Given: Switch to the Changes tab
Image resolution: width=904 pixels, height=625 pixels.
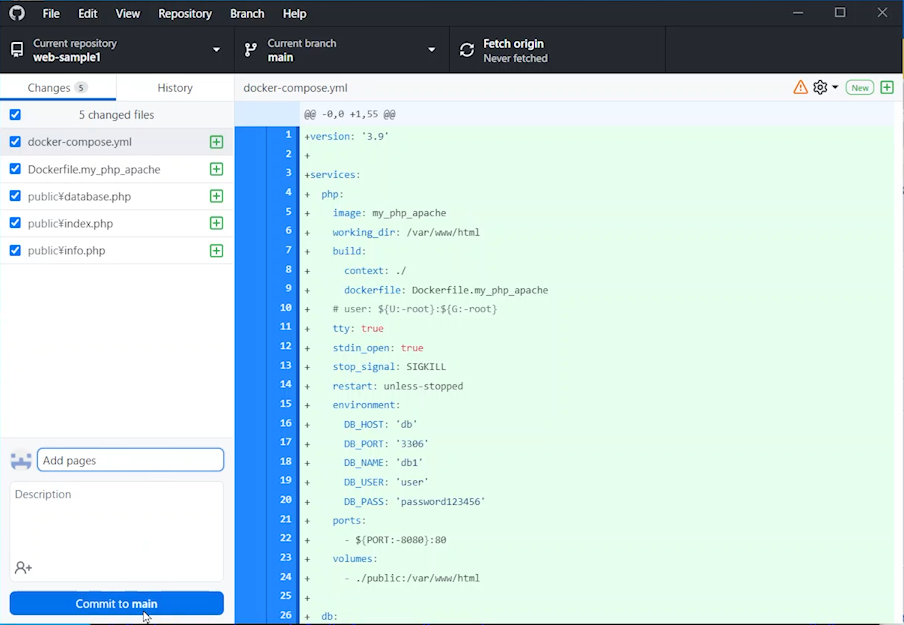Looking at the screenshot, I should click(x=58, y=88).
